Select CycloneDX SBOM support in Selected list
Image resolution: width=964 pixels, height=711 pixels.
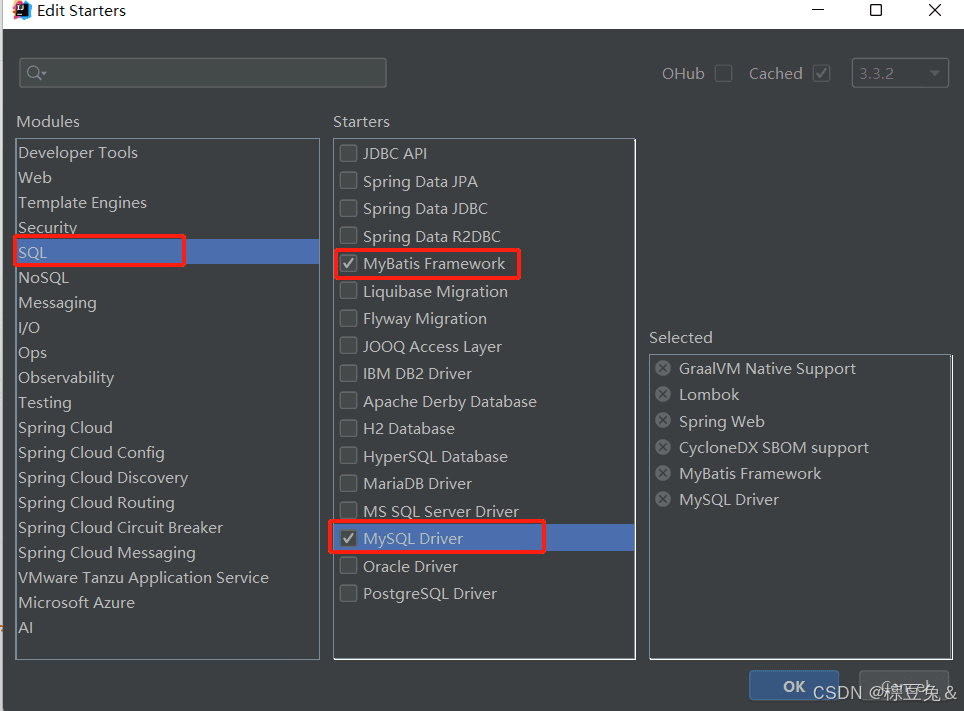[x=773, y=447]
